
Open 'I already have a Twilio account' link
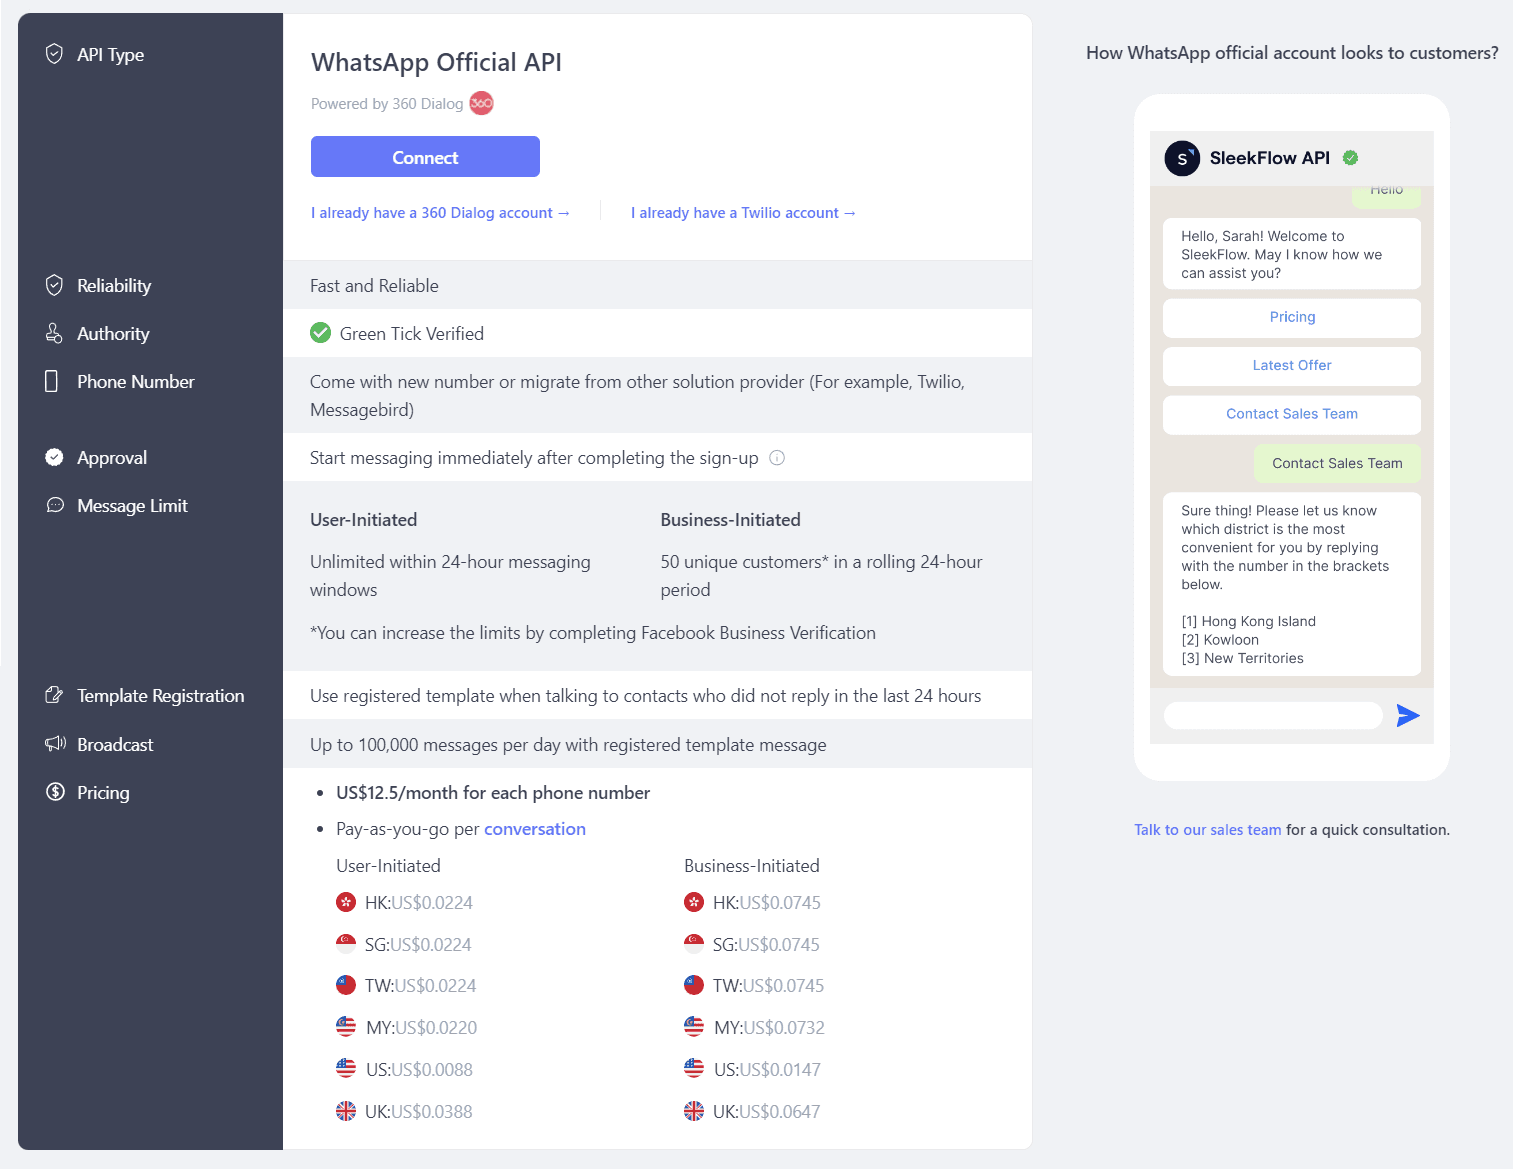tap(743, 213)
